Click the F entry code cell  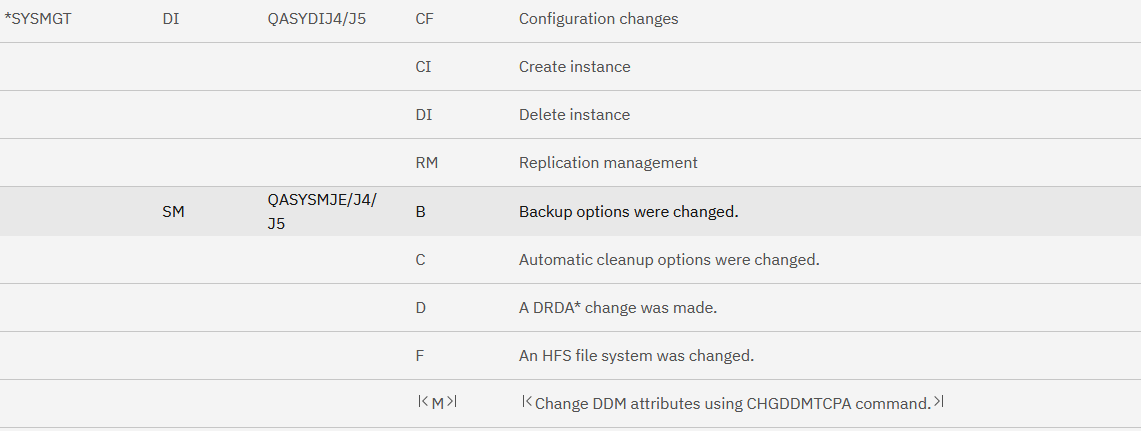419,356
